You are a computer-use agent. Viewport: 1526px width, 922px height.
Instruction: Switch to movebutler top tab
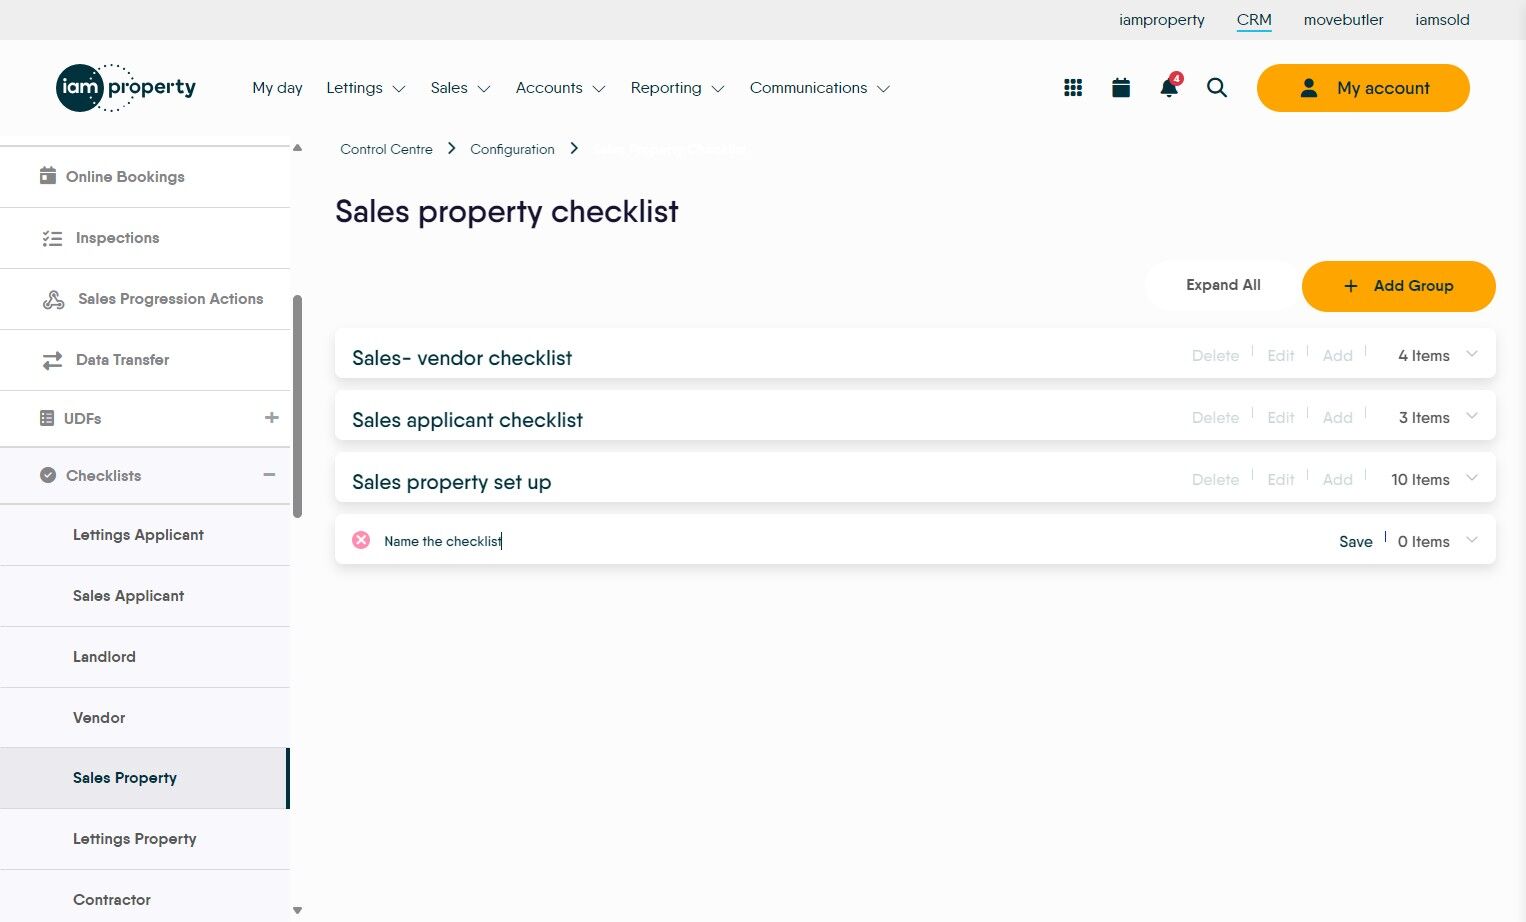pos(1343,20)
